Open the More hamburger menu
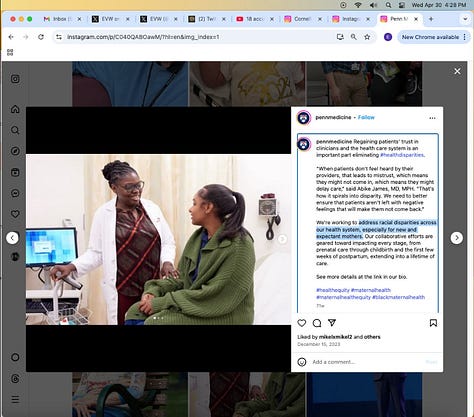474x417 pixels. [x=15, y=399]
